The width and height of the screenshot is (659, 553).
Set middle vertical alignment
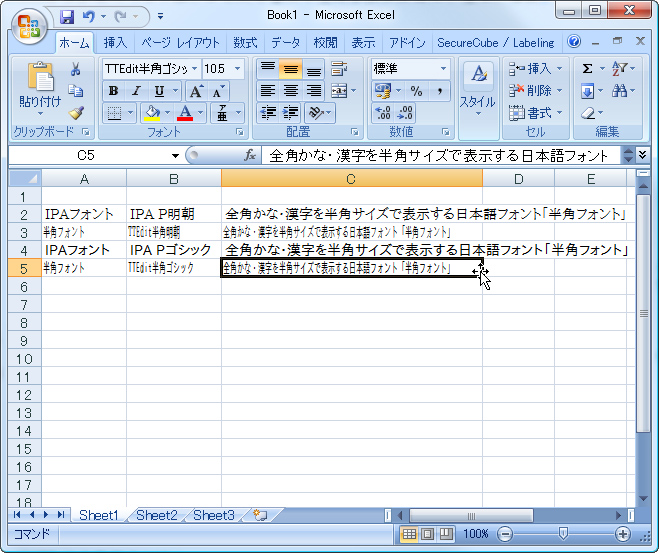coord(290,68)
